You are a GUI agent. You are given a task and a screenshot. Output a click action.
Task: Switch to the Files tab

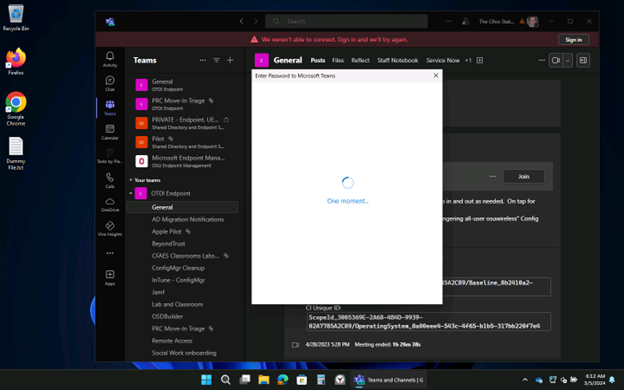[338, 60]
